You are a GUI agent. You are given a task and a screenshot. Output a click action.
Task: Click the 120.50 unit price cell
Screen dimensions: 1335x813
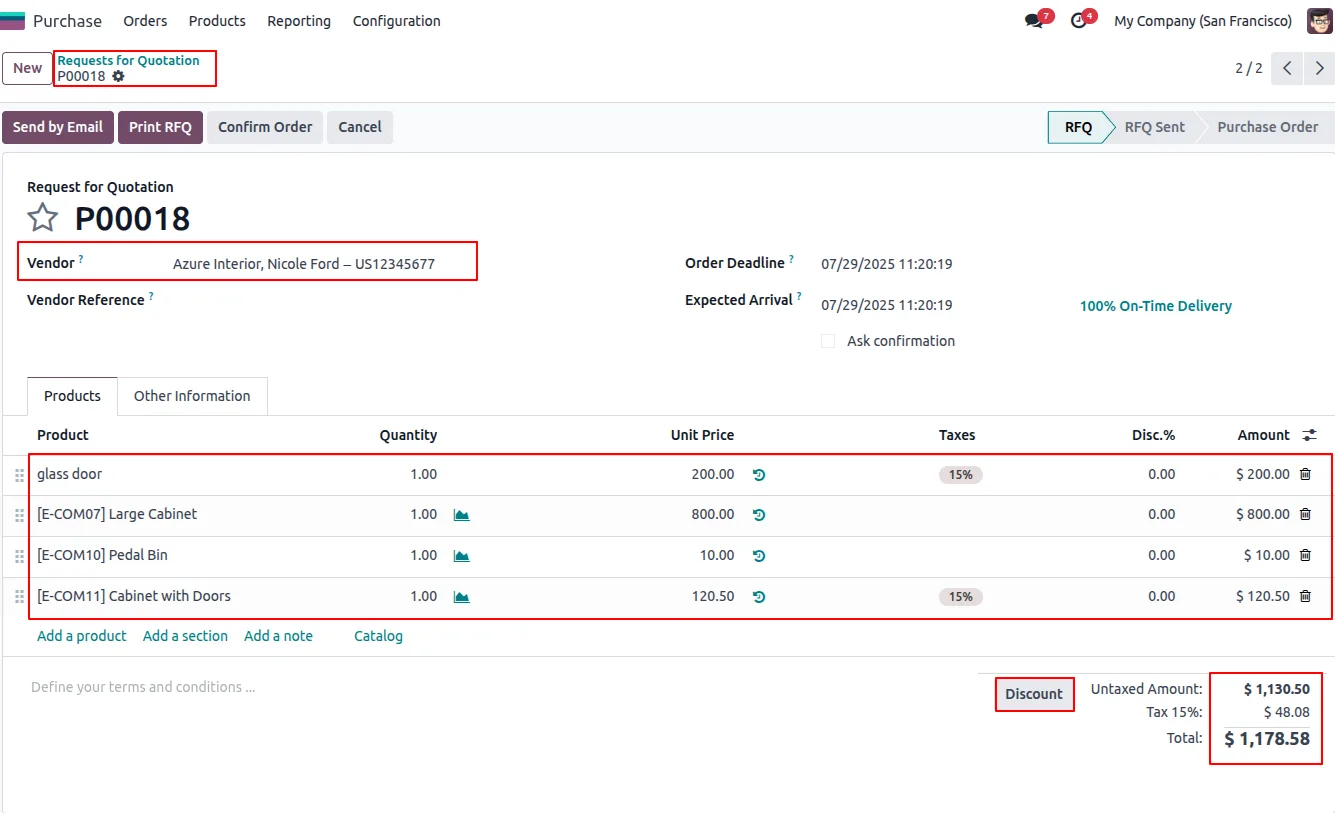(x=712, y=596)
